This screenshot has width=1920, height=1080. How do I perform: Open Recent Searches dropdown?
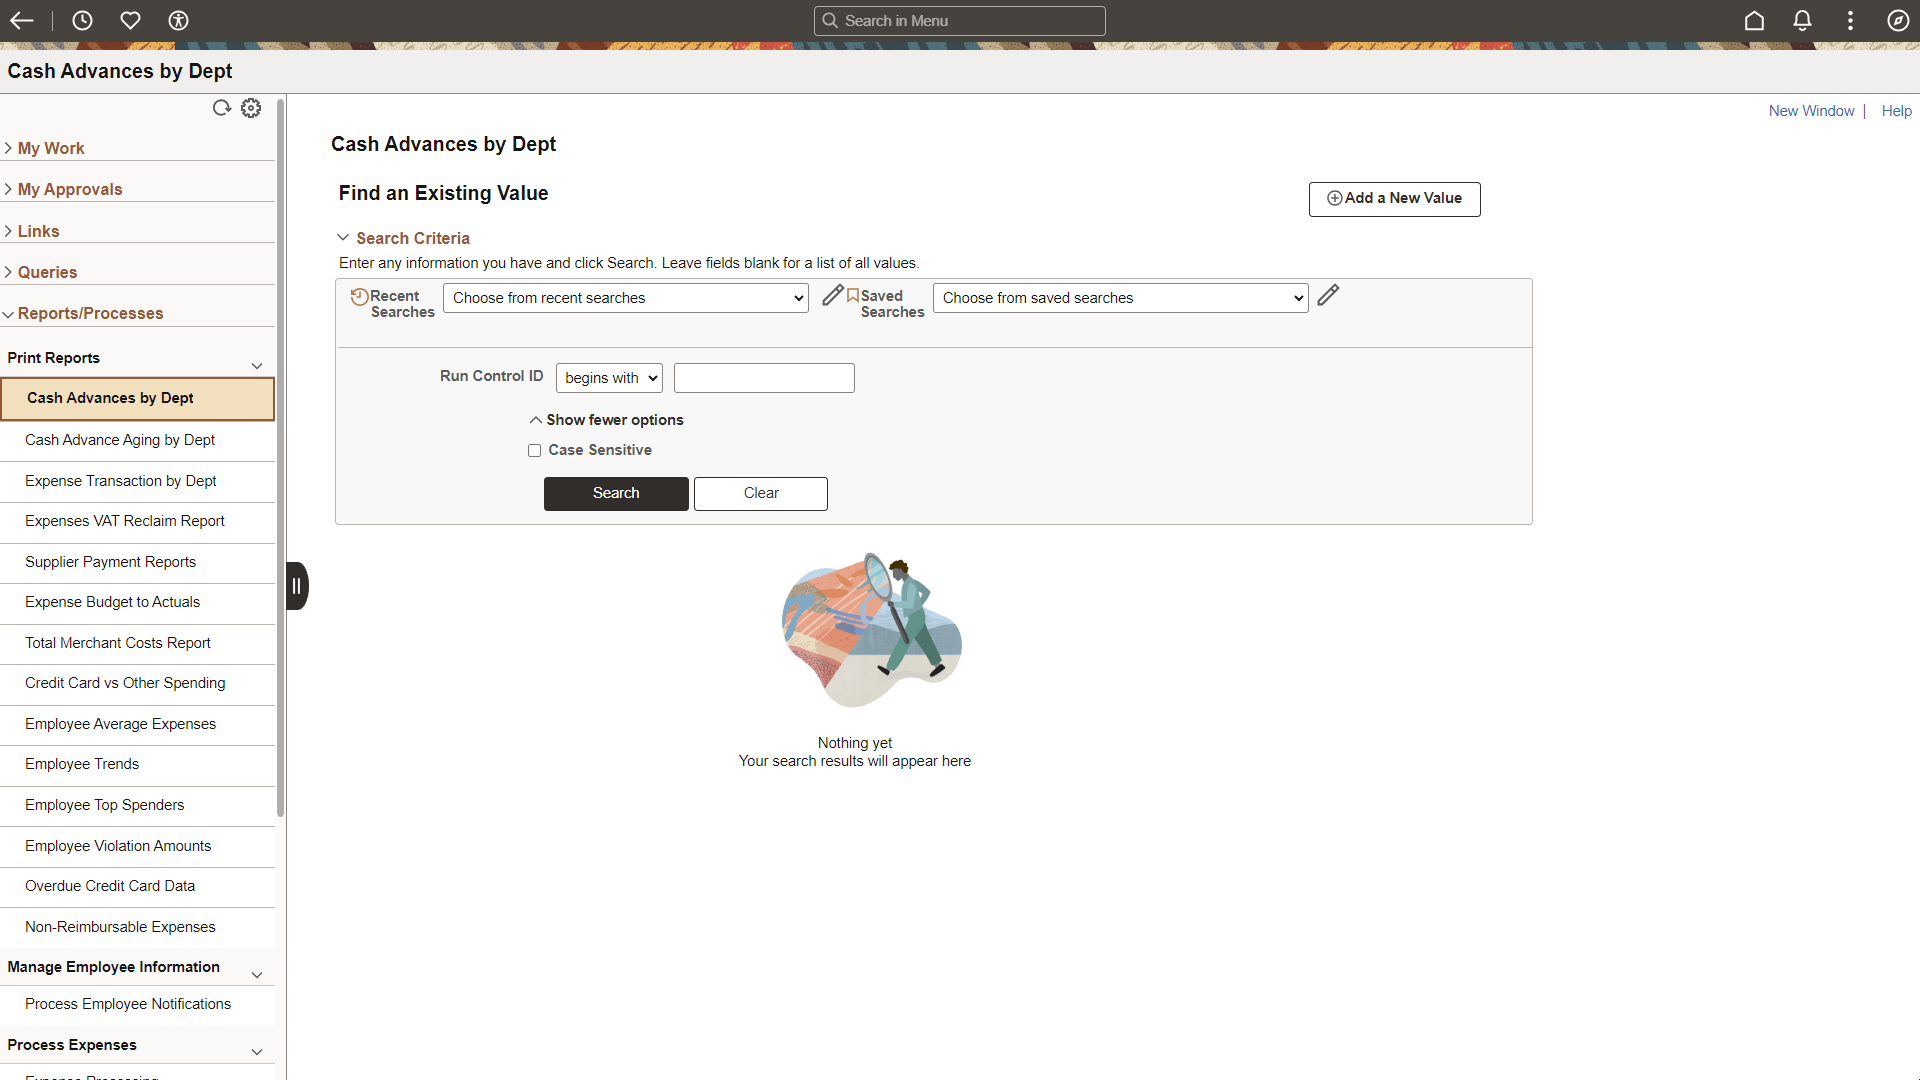[x=625, y=297]
